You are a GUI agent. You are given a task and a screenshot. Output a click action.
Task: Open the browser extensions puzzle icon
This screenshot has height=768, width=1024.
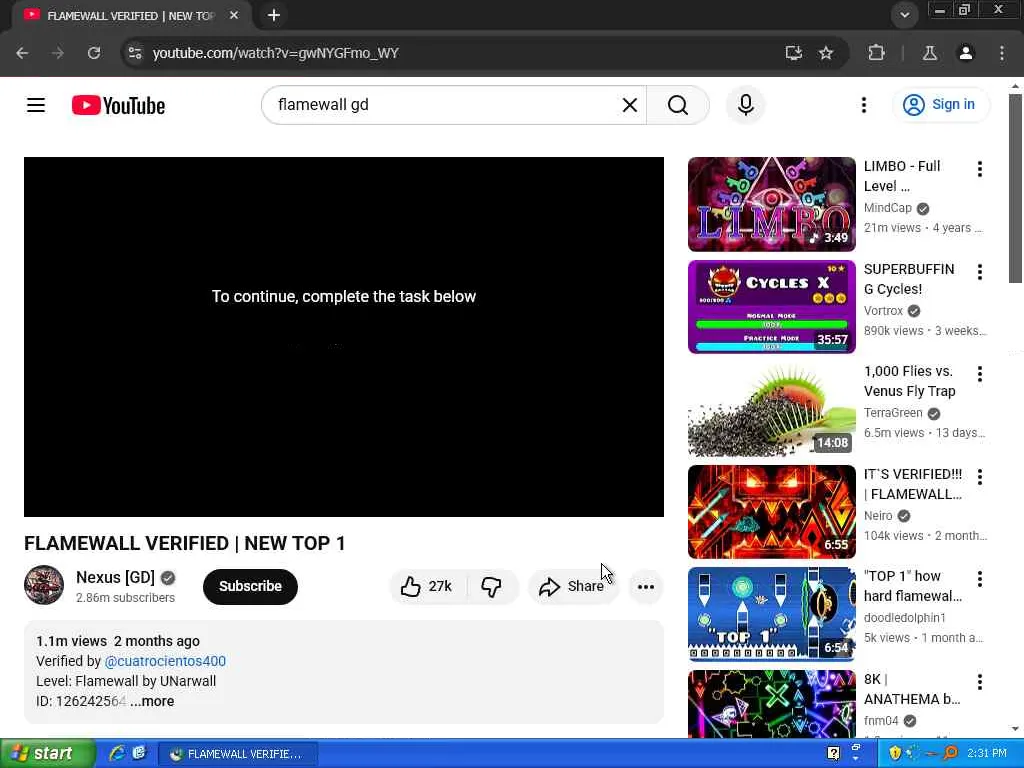click(876, 53)
